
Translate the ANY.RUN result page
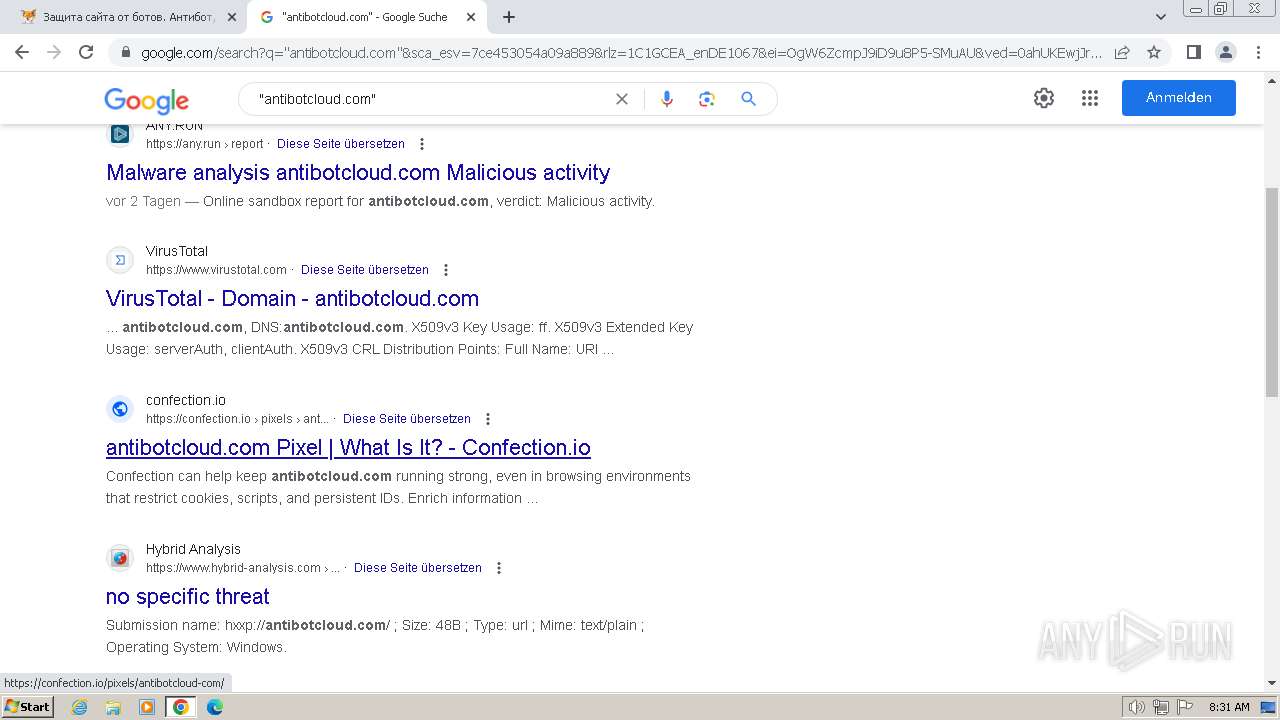[341, 144]
